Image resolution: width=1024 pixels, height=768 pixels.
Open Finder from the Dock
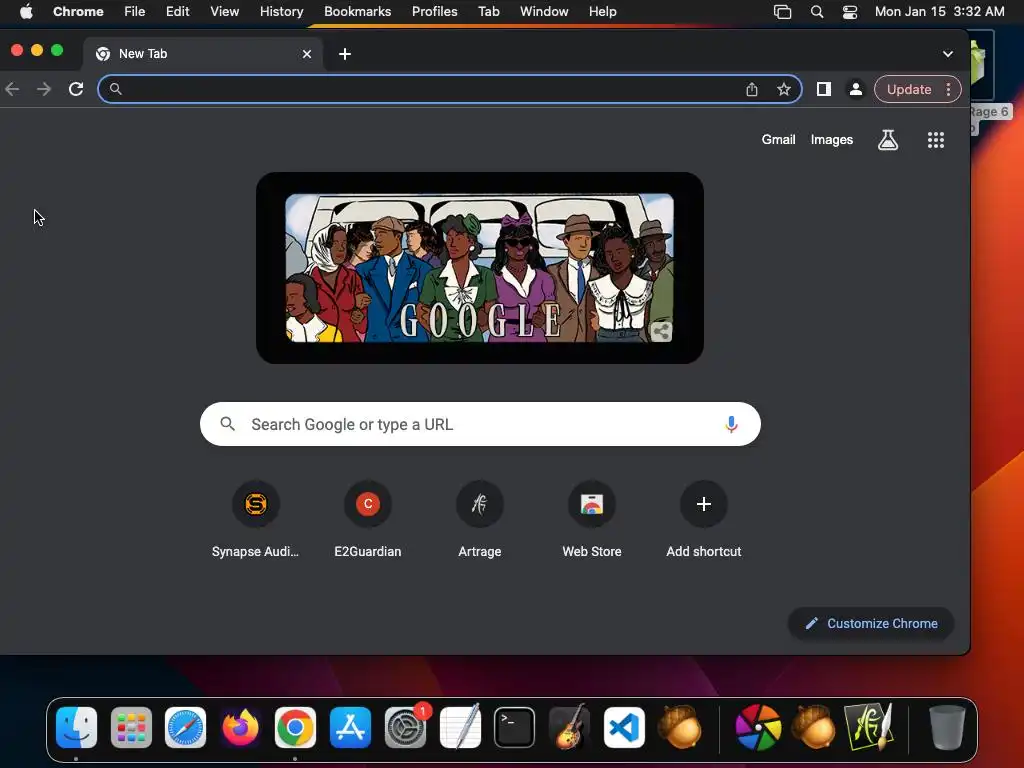[x=76, y=728]
